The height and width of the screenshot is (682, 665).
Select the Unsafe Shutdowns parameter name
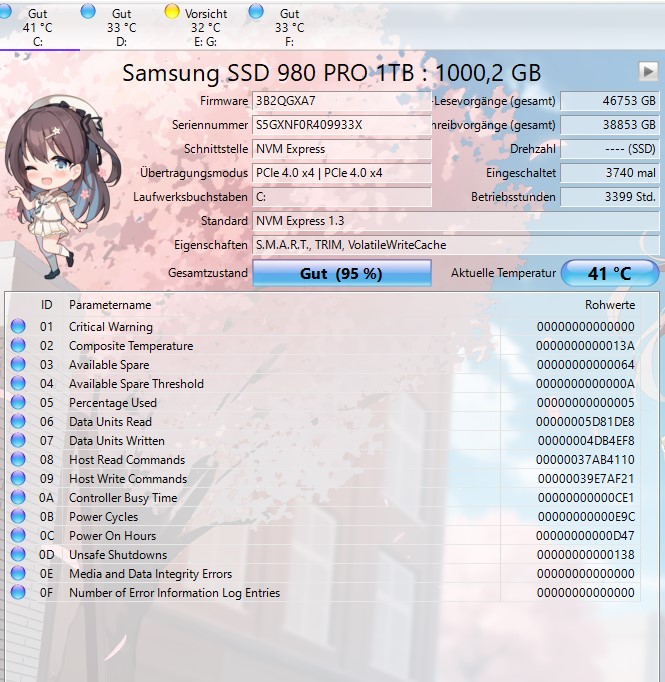coord(118,555)
